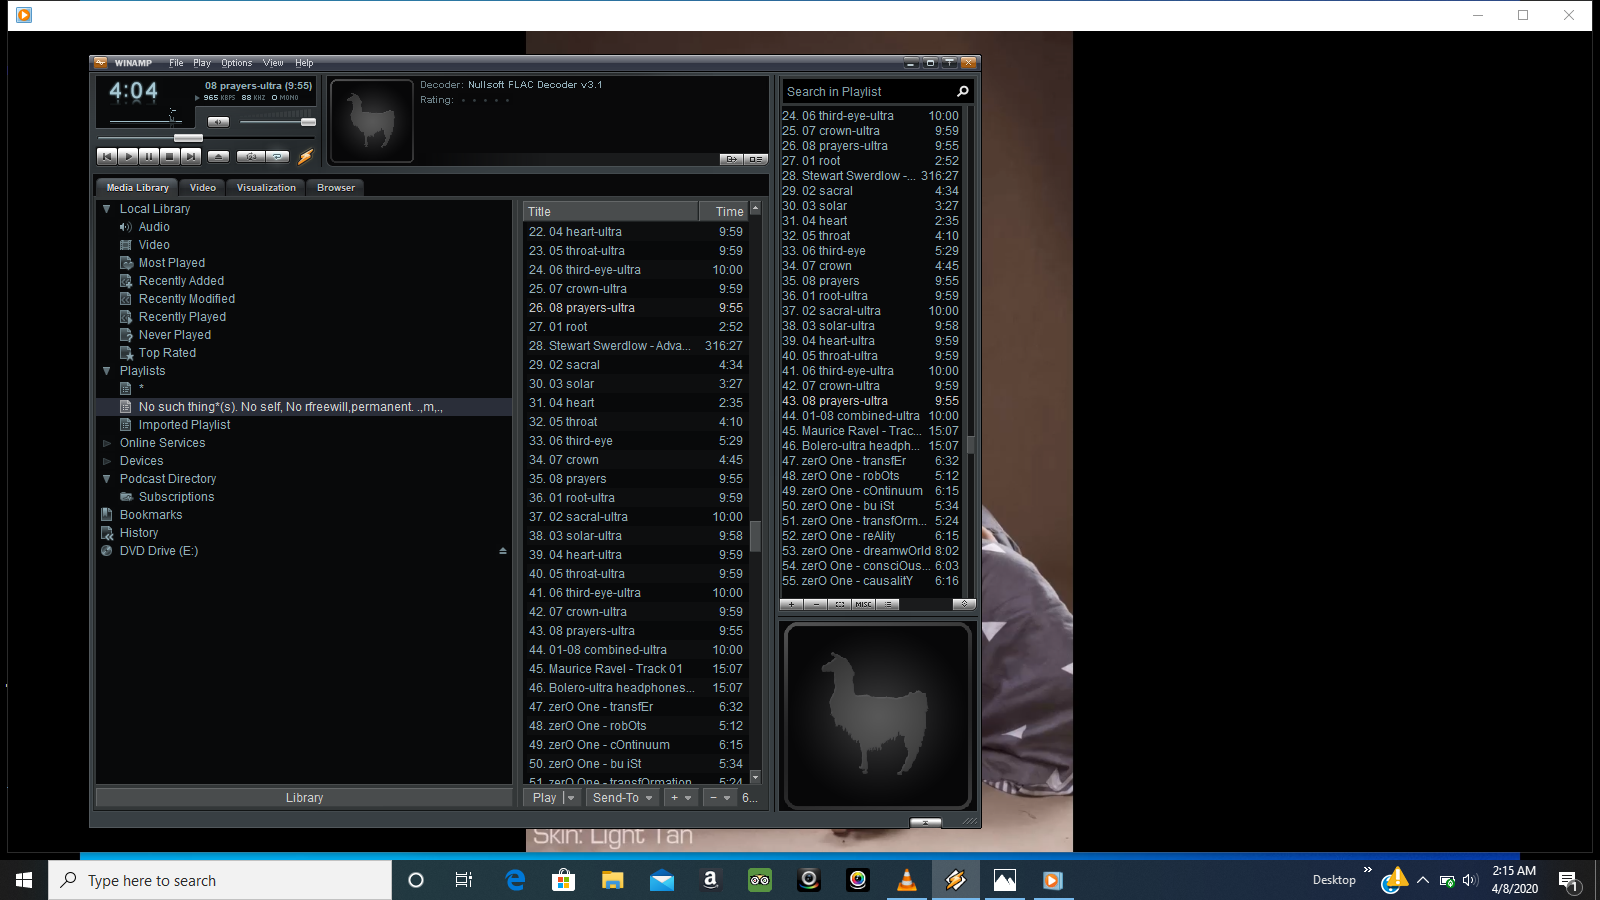Open the plus add-items dropdown in library
Image resolution: width=1600 pixels, height=900 pixels.
(681, 798)
